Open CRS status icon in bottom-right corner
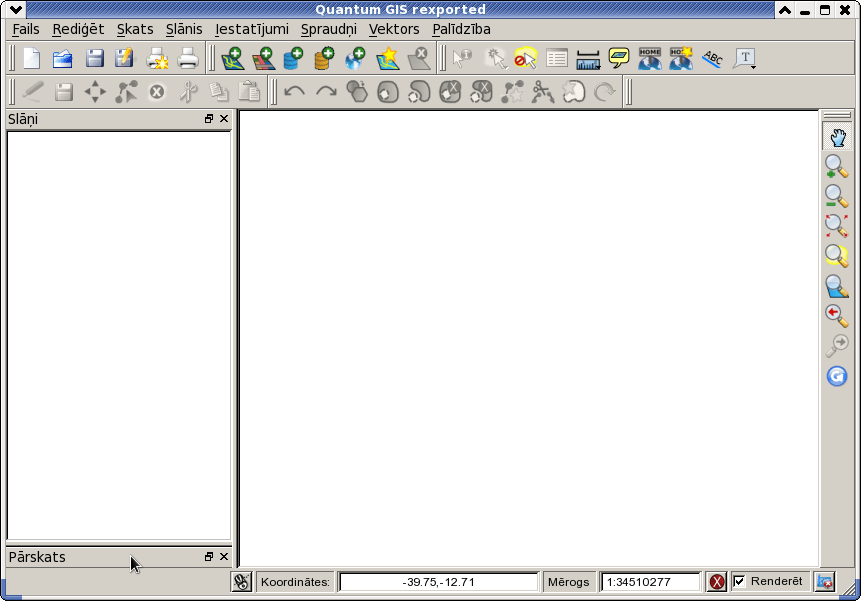 (825, 582)
